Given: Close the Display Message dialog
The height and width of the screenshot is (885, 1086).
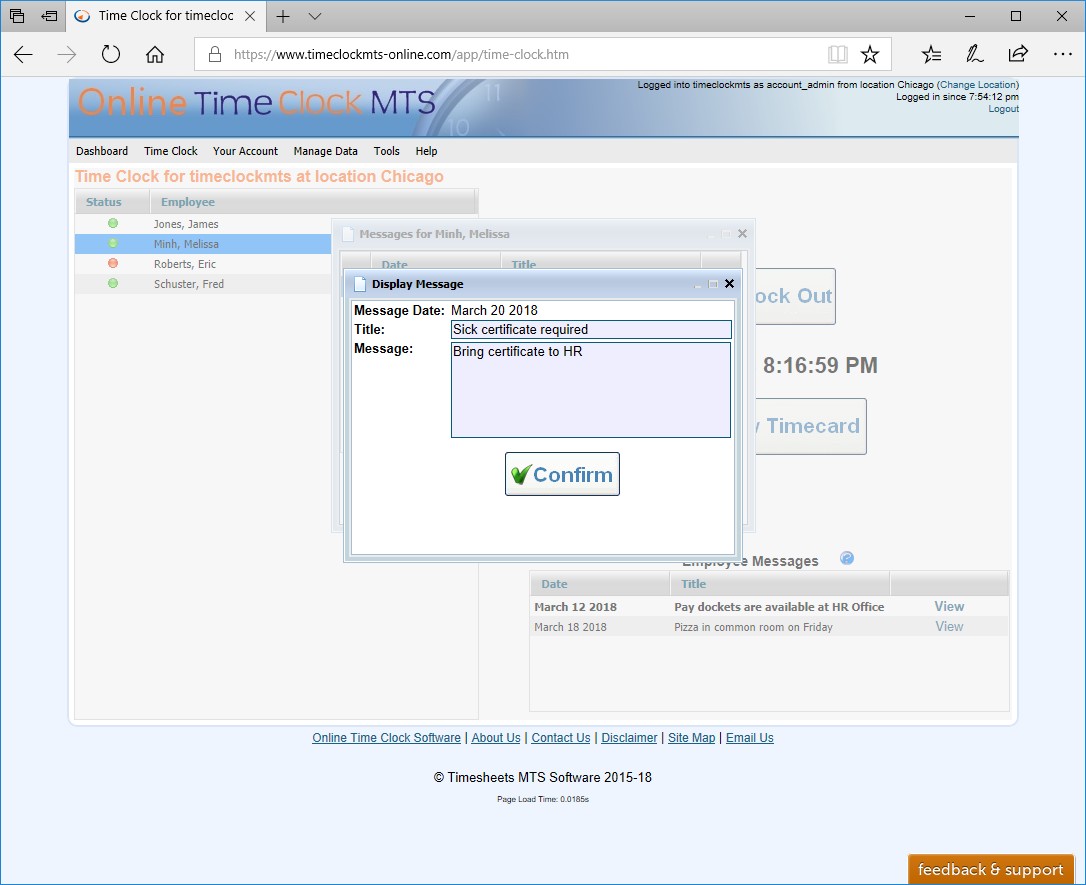Looking at the screenshot, I should 729,284.
